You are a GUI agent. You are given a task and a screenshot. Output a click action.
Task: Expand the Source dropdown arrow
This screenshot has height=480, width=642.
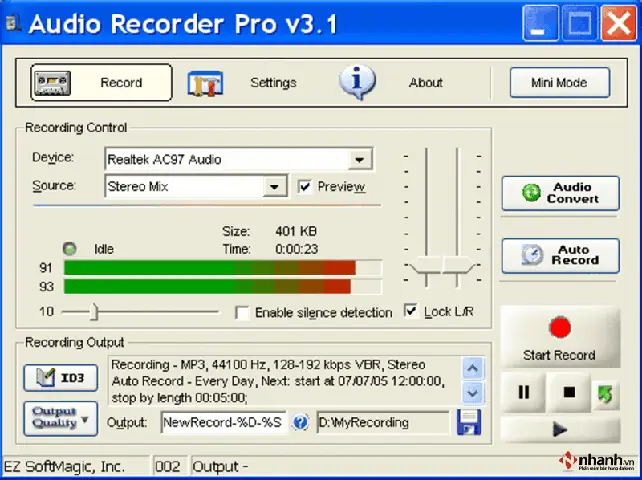tap(274, 187)
